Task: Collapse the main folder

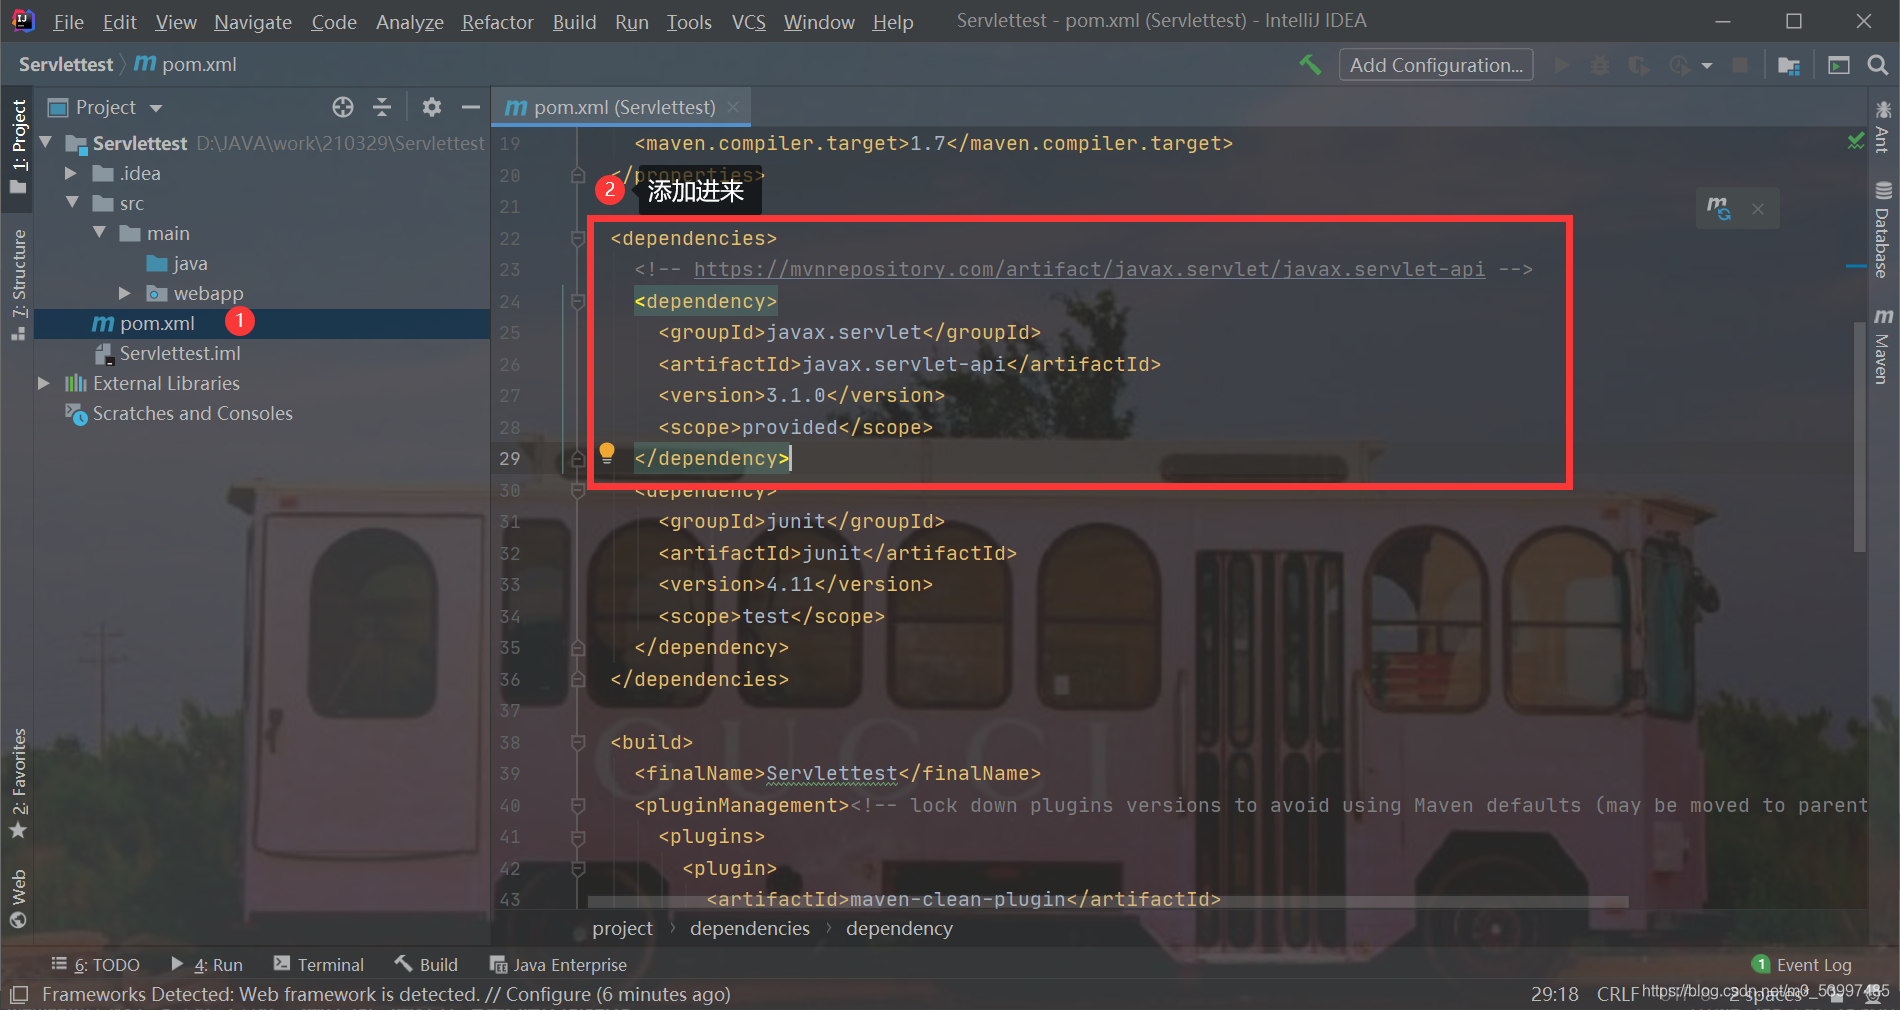Action: pyautogui.click(x=99, y=233)
